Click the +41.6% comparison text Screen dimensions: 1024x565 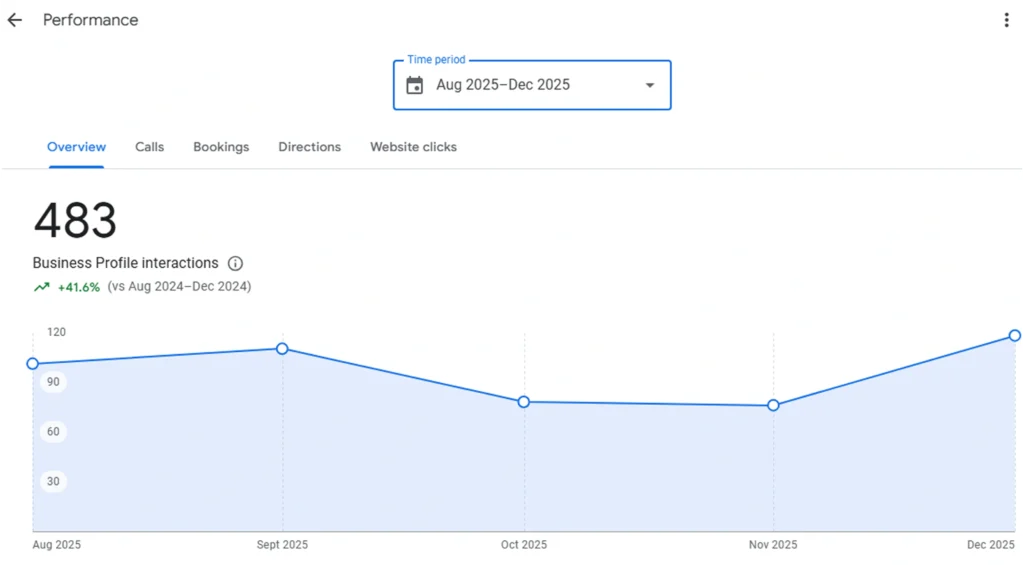pos(79,287)
